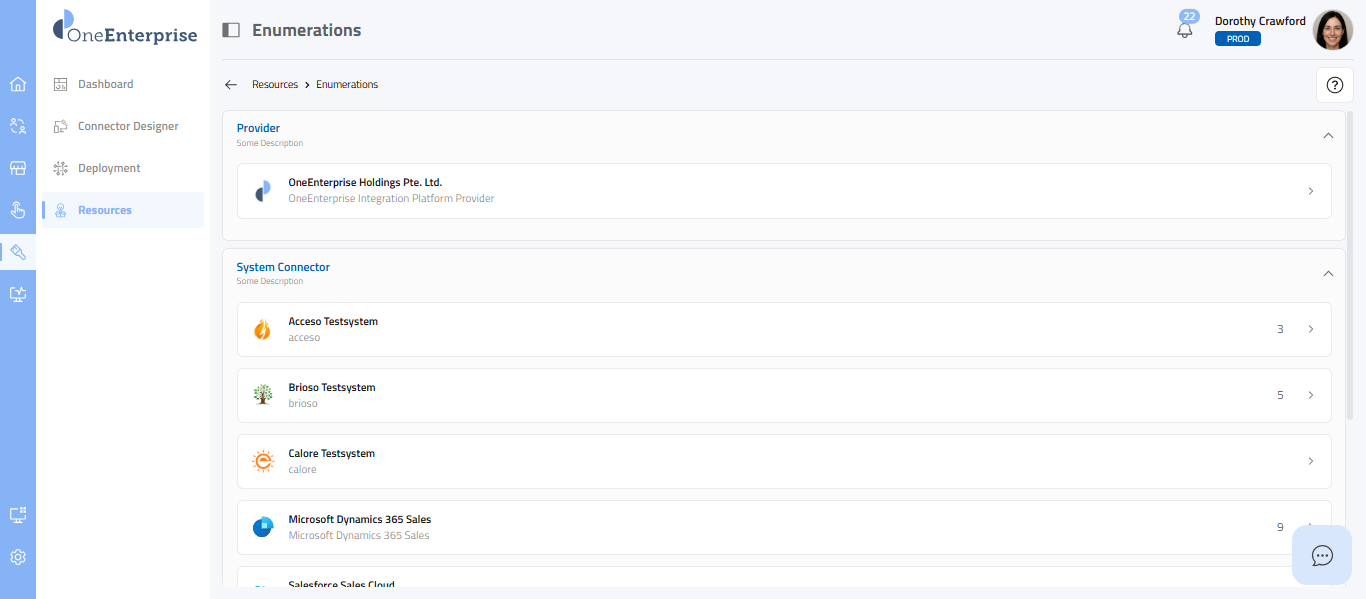Select Connector Designer menu item

click(x=128, y=126)
